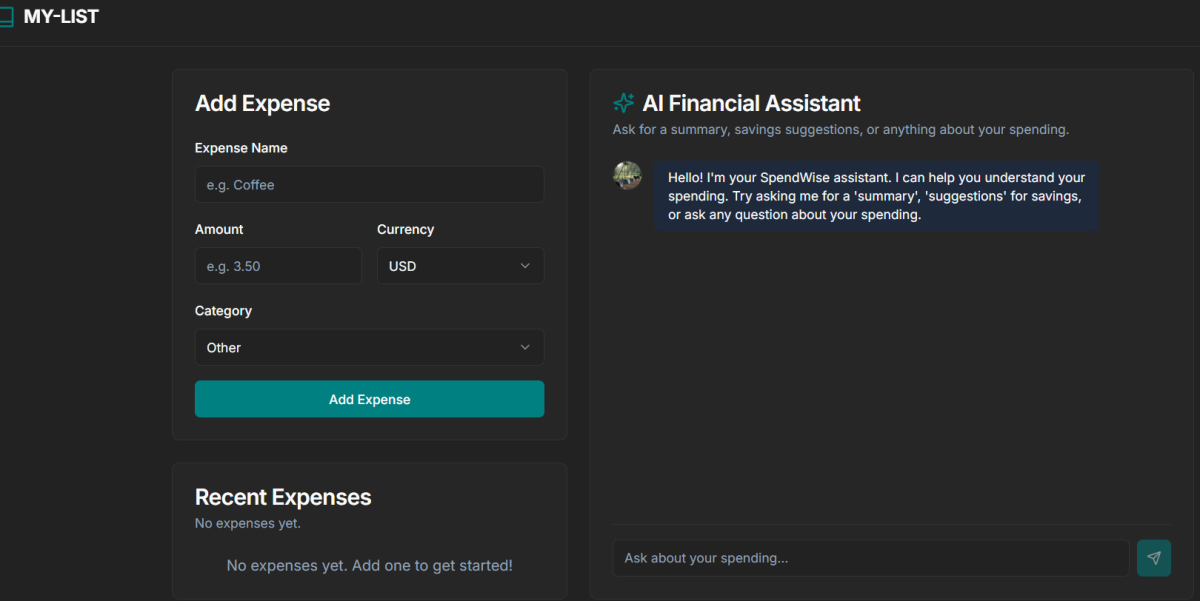This screenshot has width=1200, height=601.
Task: Click the Add Expense panel heading
Action: click(262, 103)
